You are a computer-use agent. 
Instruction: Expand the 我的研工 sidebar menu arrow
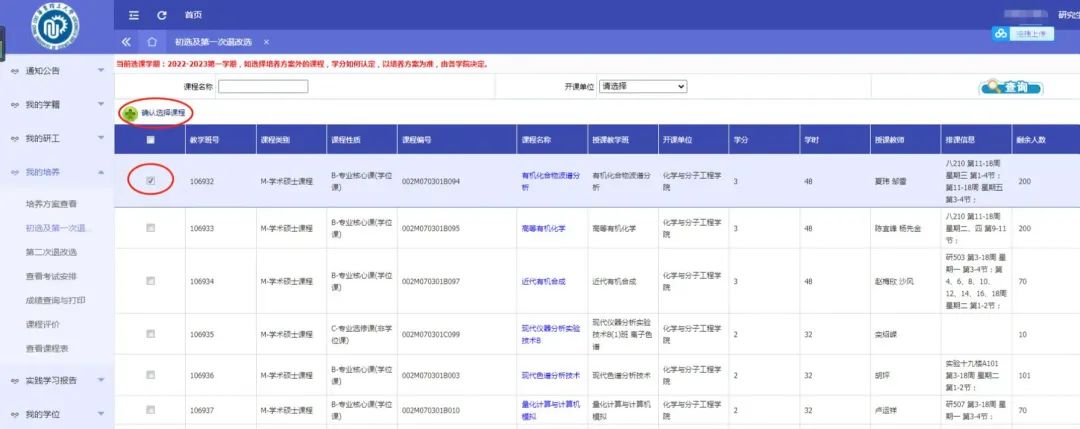pyautogui.click(x=101, y=138)
